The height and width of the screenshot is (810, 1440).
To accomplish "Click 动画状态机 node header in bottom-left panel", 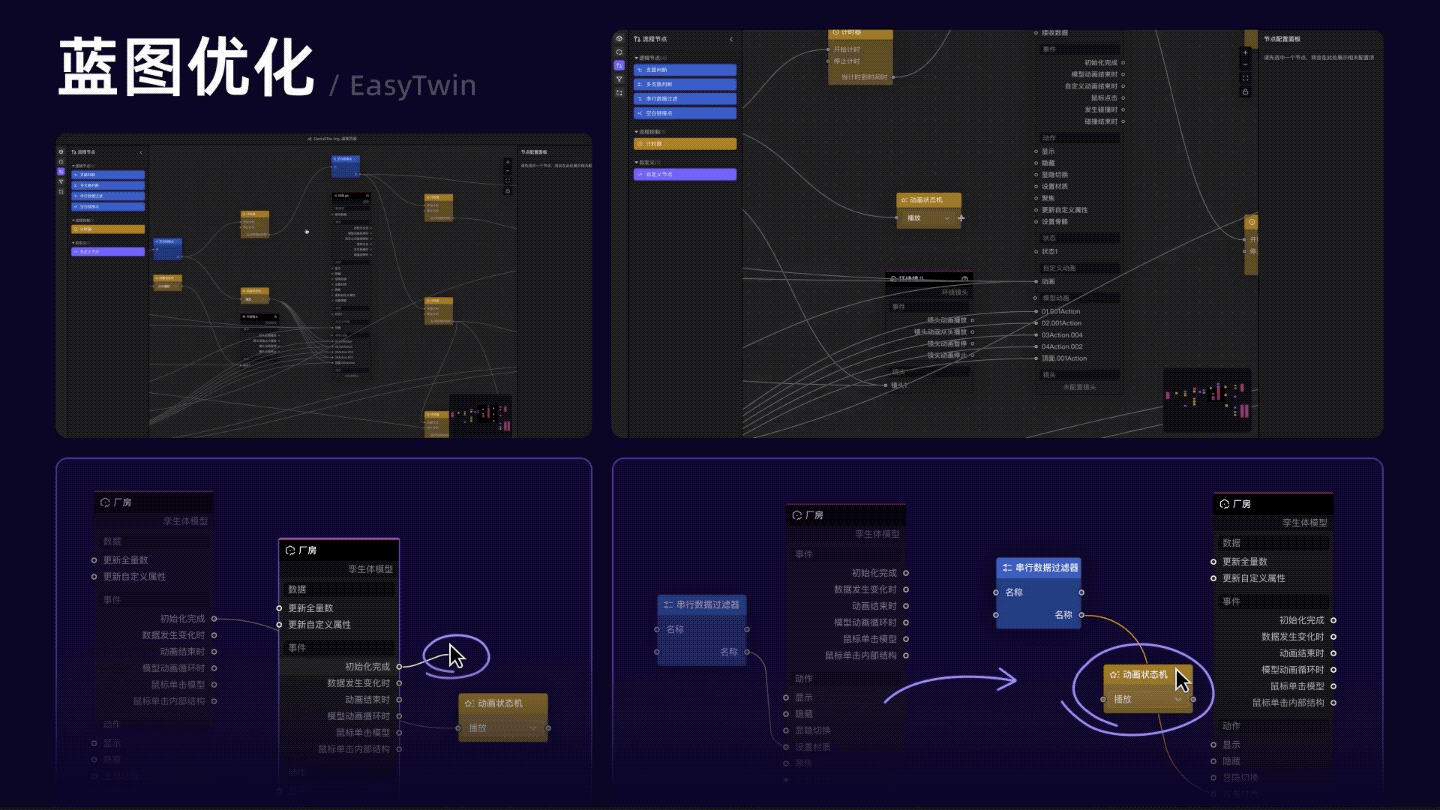I will tap(504, 703).
